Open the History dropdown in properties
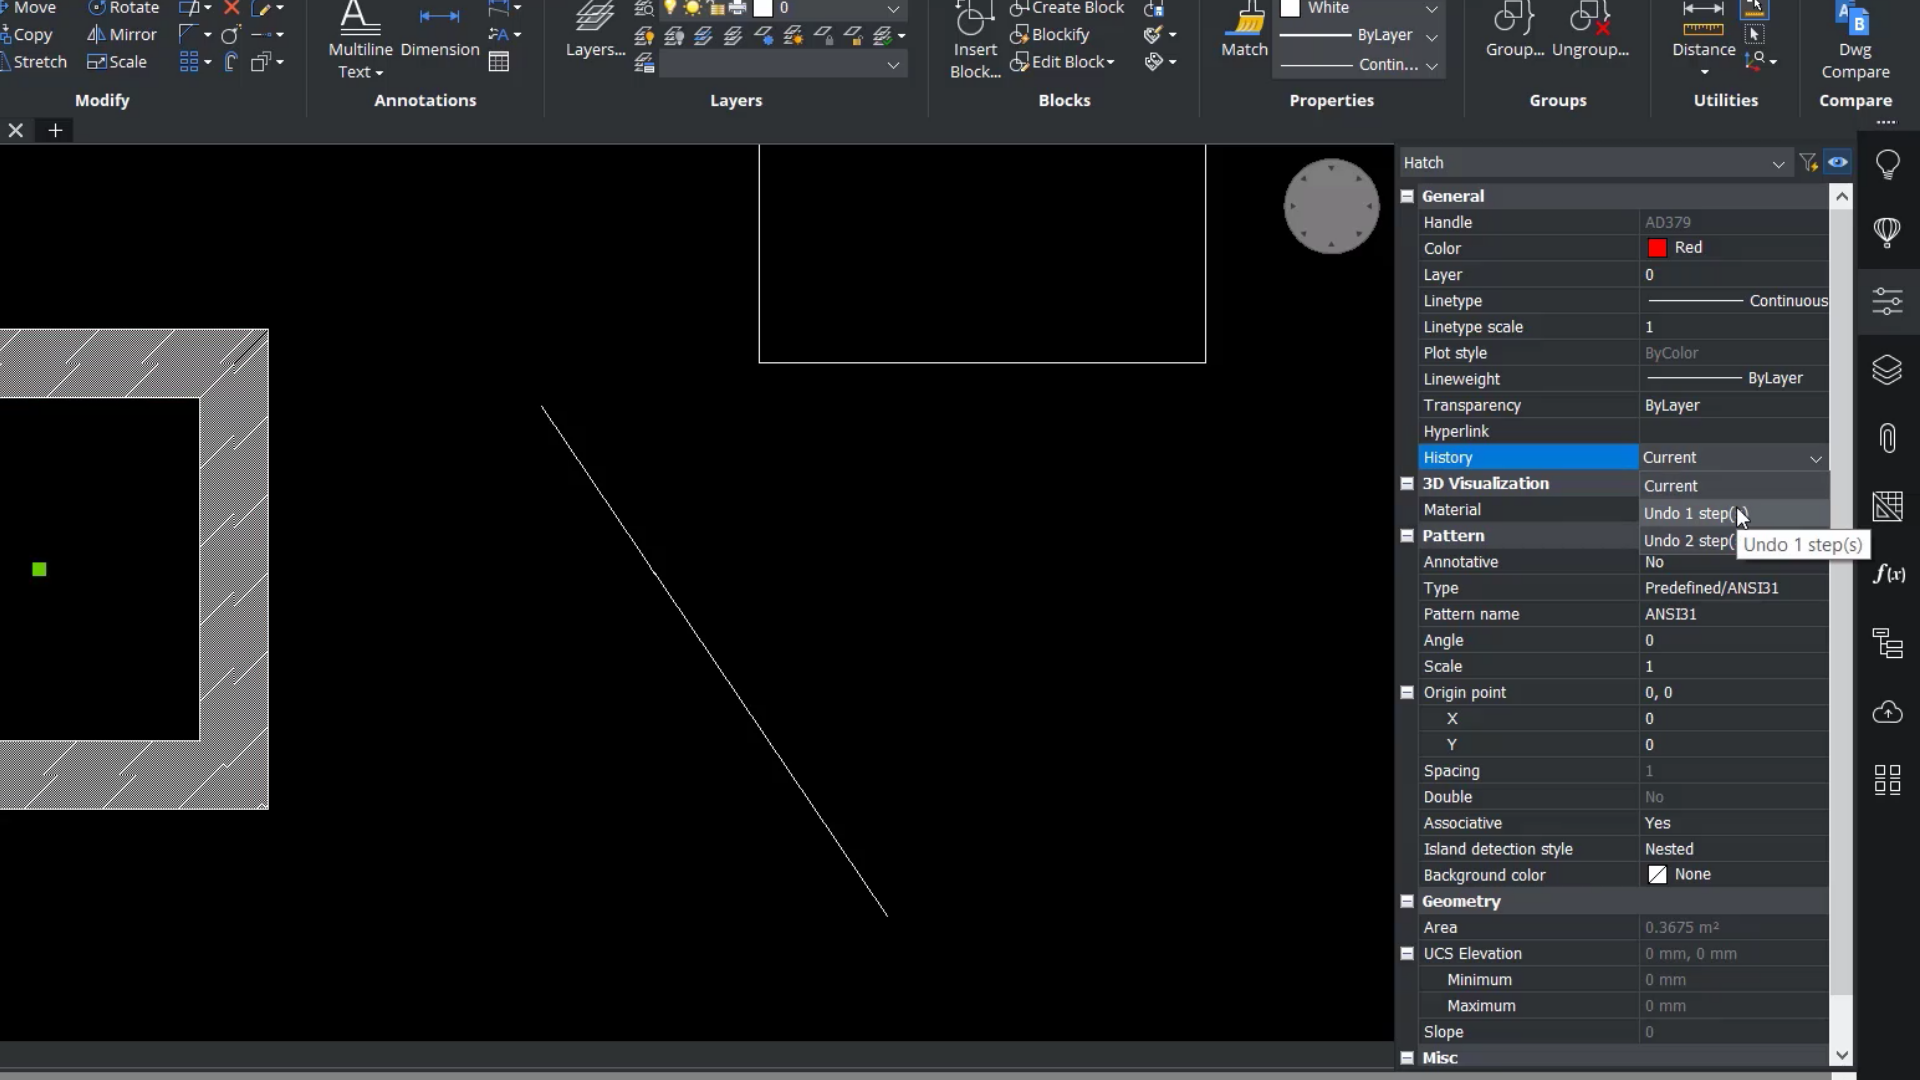Screen dimensions: 1920x1080 [1815, 459]
